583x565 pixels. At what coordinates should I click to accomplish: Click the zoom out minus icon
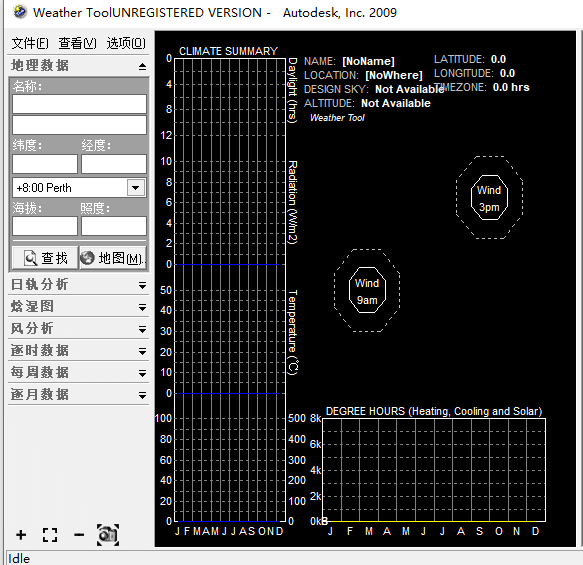pyautogui.click(x=79, y=535)
